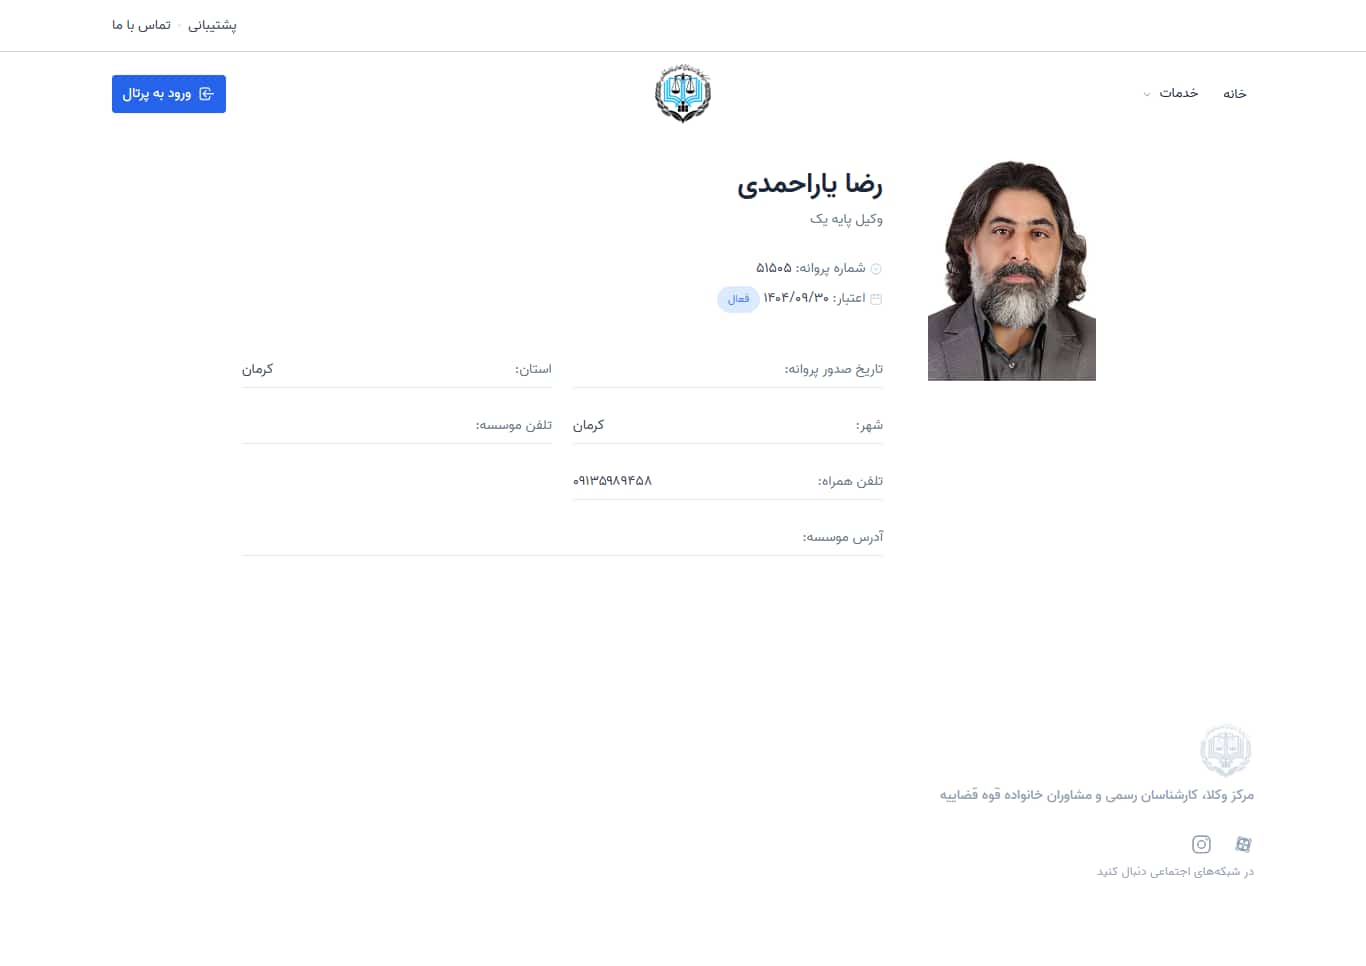Click the کرمان city field value

[589, 425]
